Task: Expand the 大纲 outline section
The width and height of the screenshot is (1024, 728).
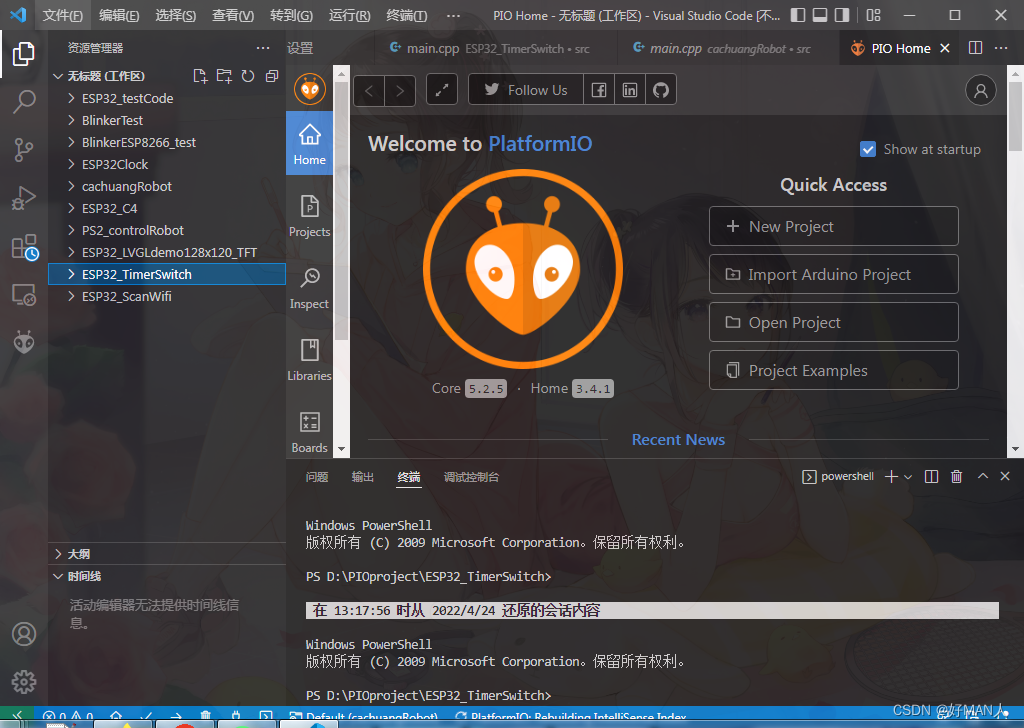Action: point(167,554)
